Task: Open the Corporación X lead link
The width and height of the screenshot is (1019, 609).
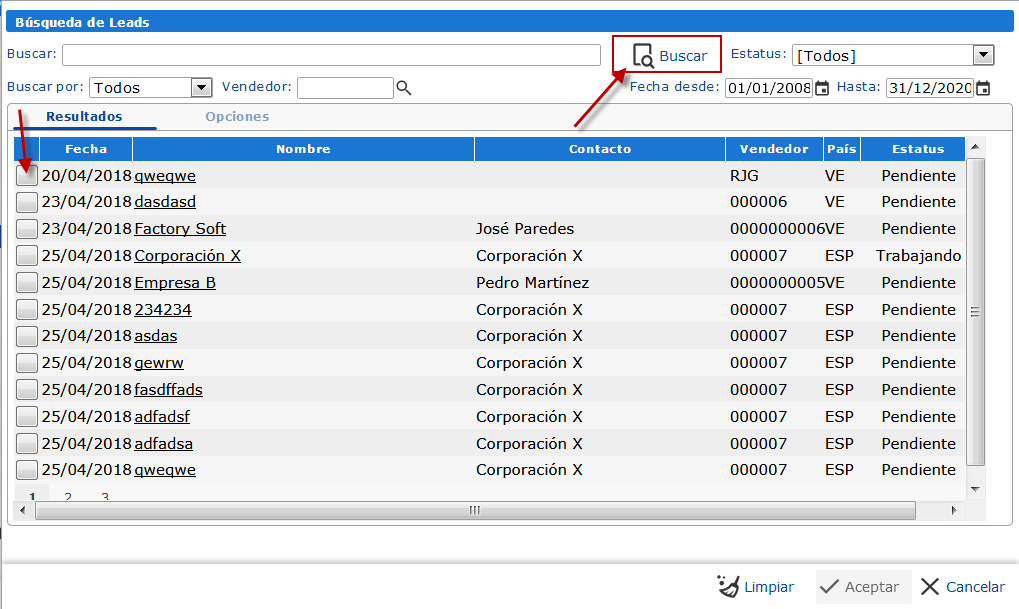Action: [187, 256]
